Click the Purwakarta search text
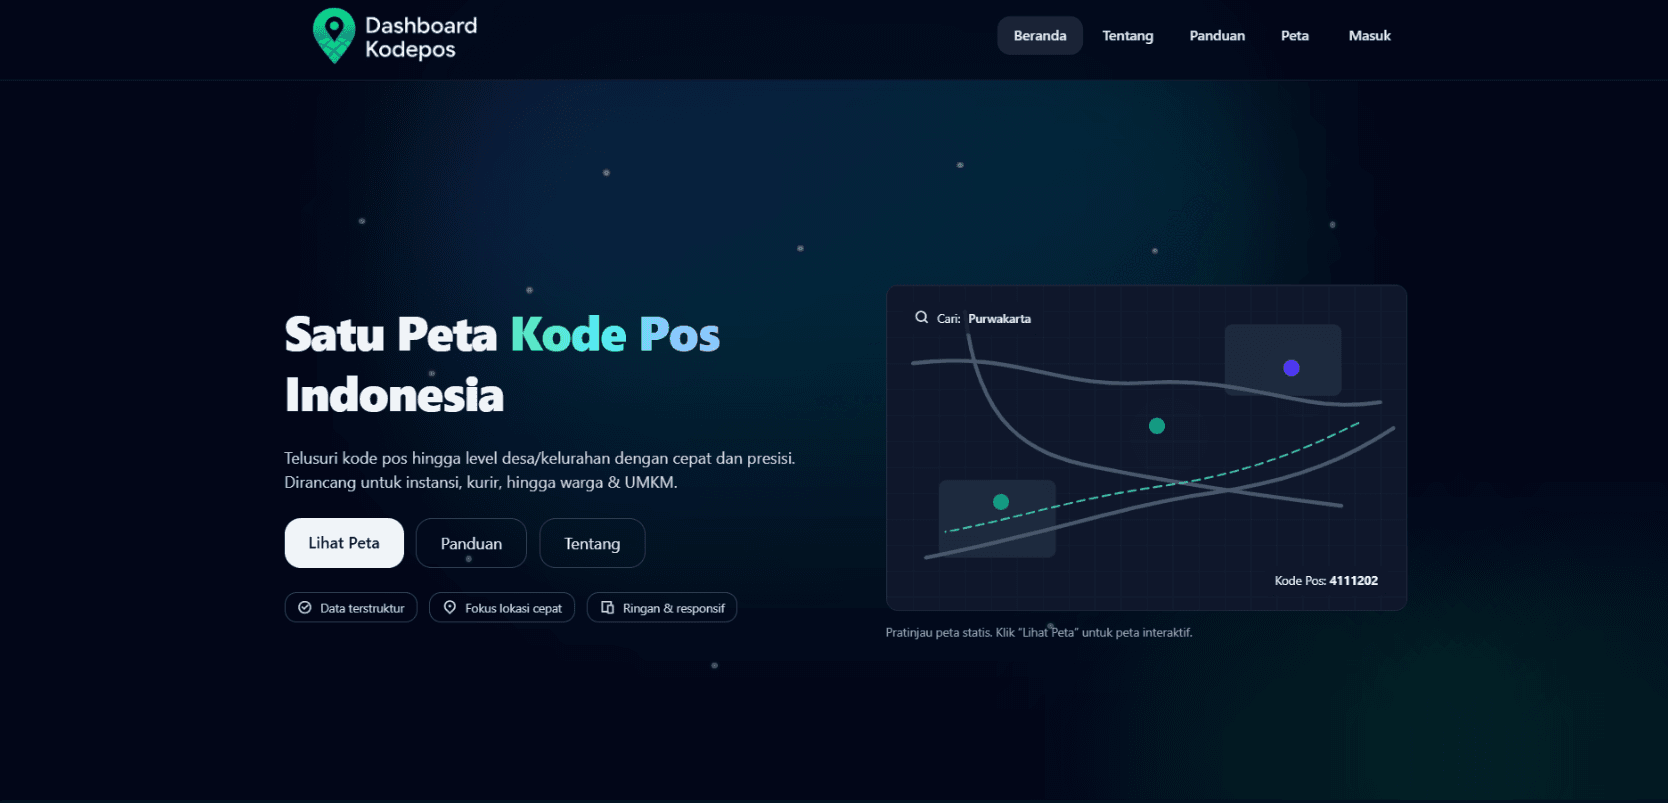This screenshot has width=1668, height=803. click(x=999, y=319)
